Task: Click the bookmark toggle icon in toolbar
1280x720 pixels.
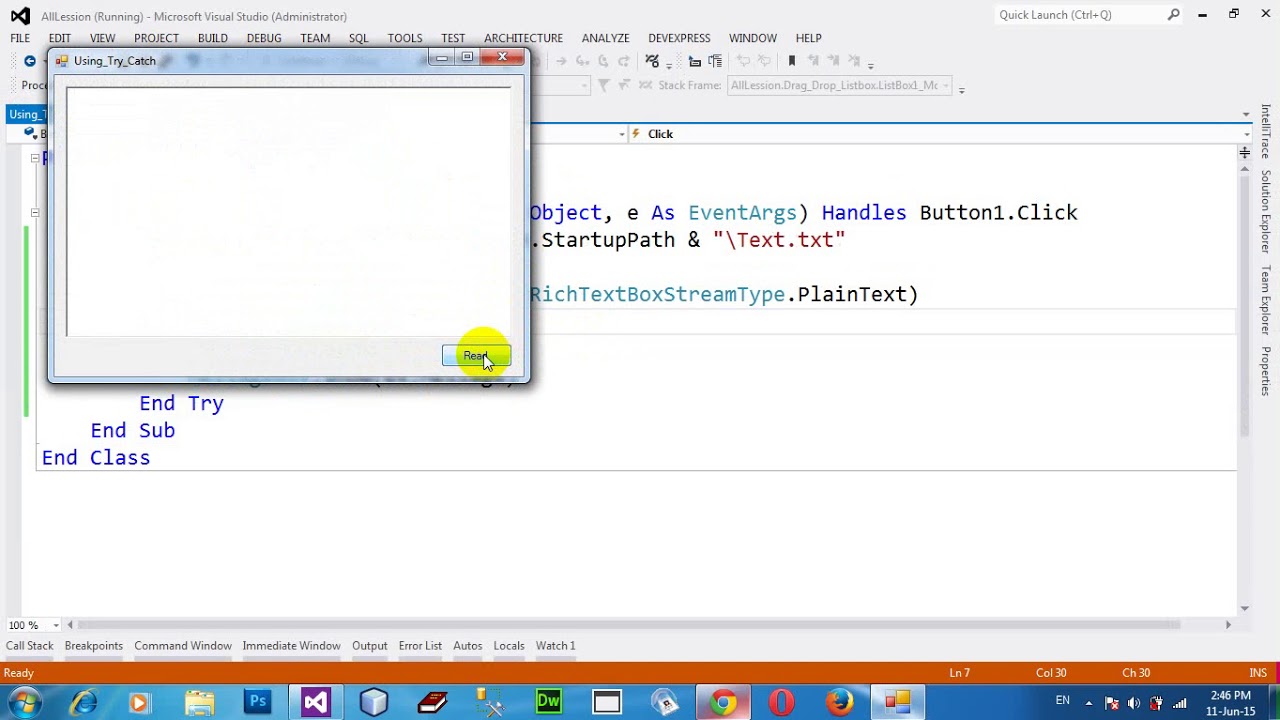Action: [792, 61]
